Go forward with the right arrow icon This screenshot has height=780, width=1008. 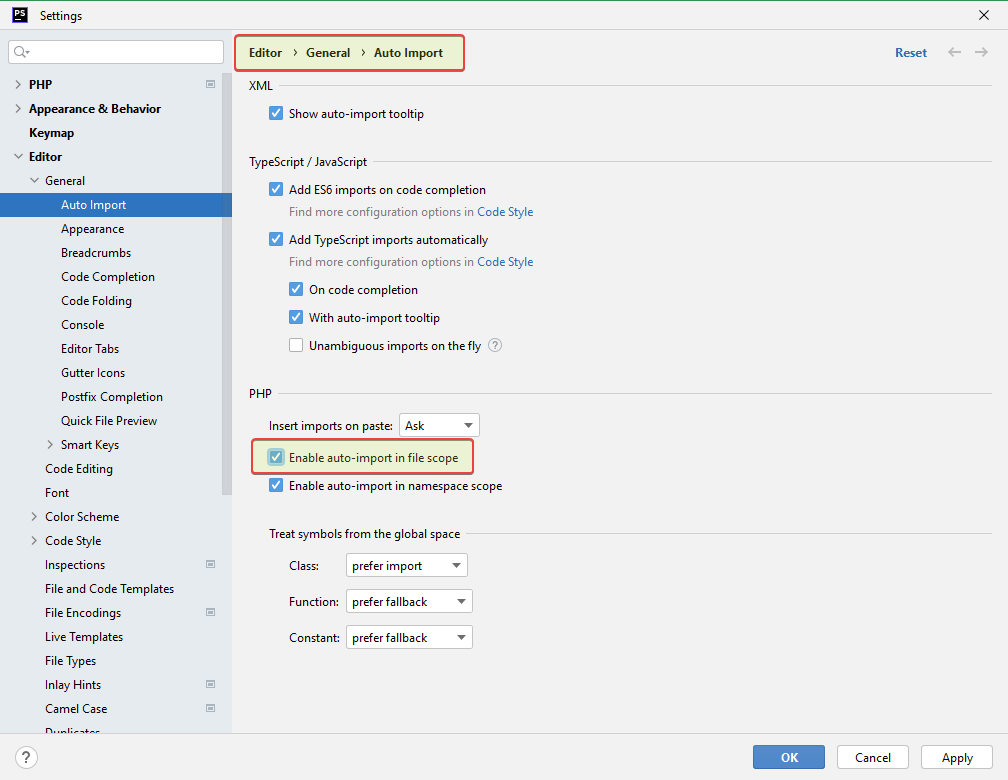[x=981, y=53]
